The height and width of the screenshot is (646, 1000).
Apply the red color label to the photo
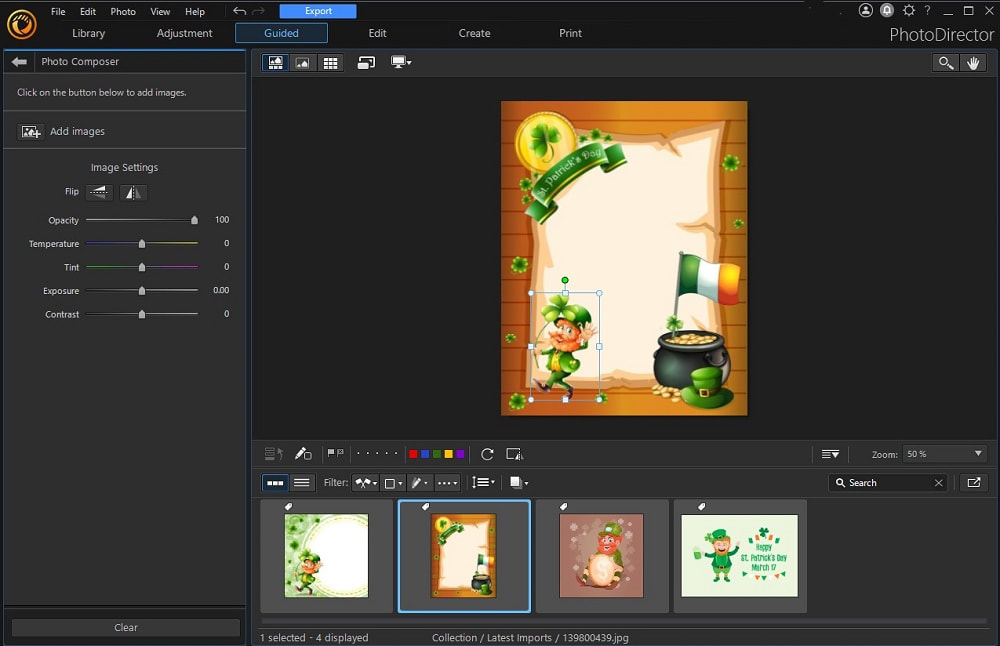[x=412, y=453]
